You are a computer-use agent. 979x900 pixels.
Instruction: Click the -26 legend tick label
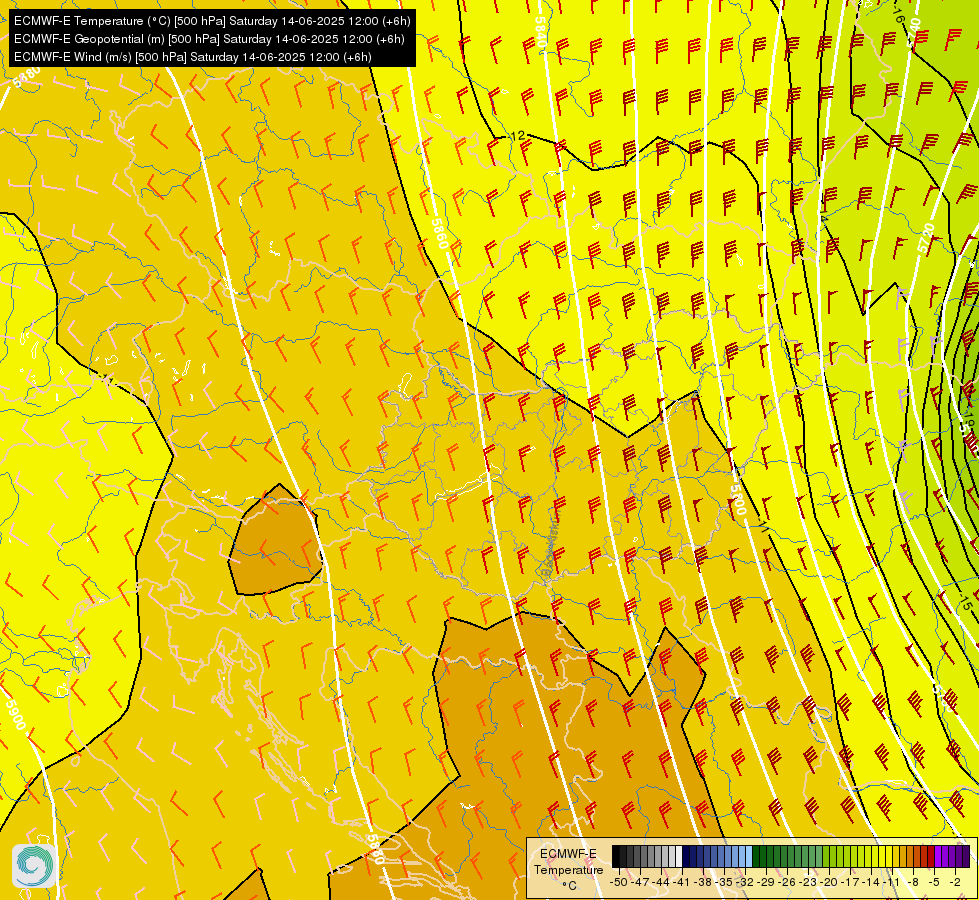click(788, 882)
